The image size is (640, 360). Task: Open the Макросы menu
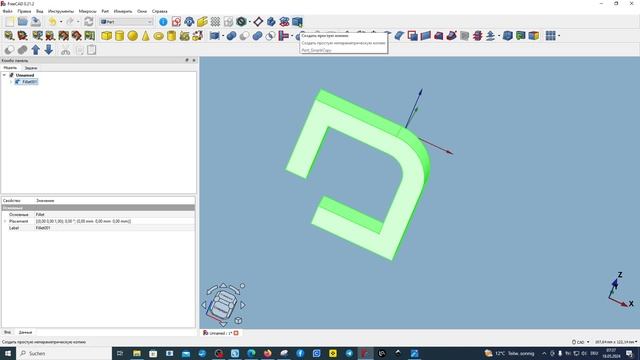[x=87, y=11]
